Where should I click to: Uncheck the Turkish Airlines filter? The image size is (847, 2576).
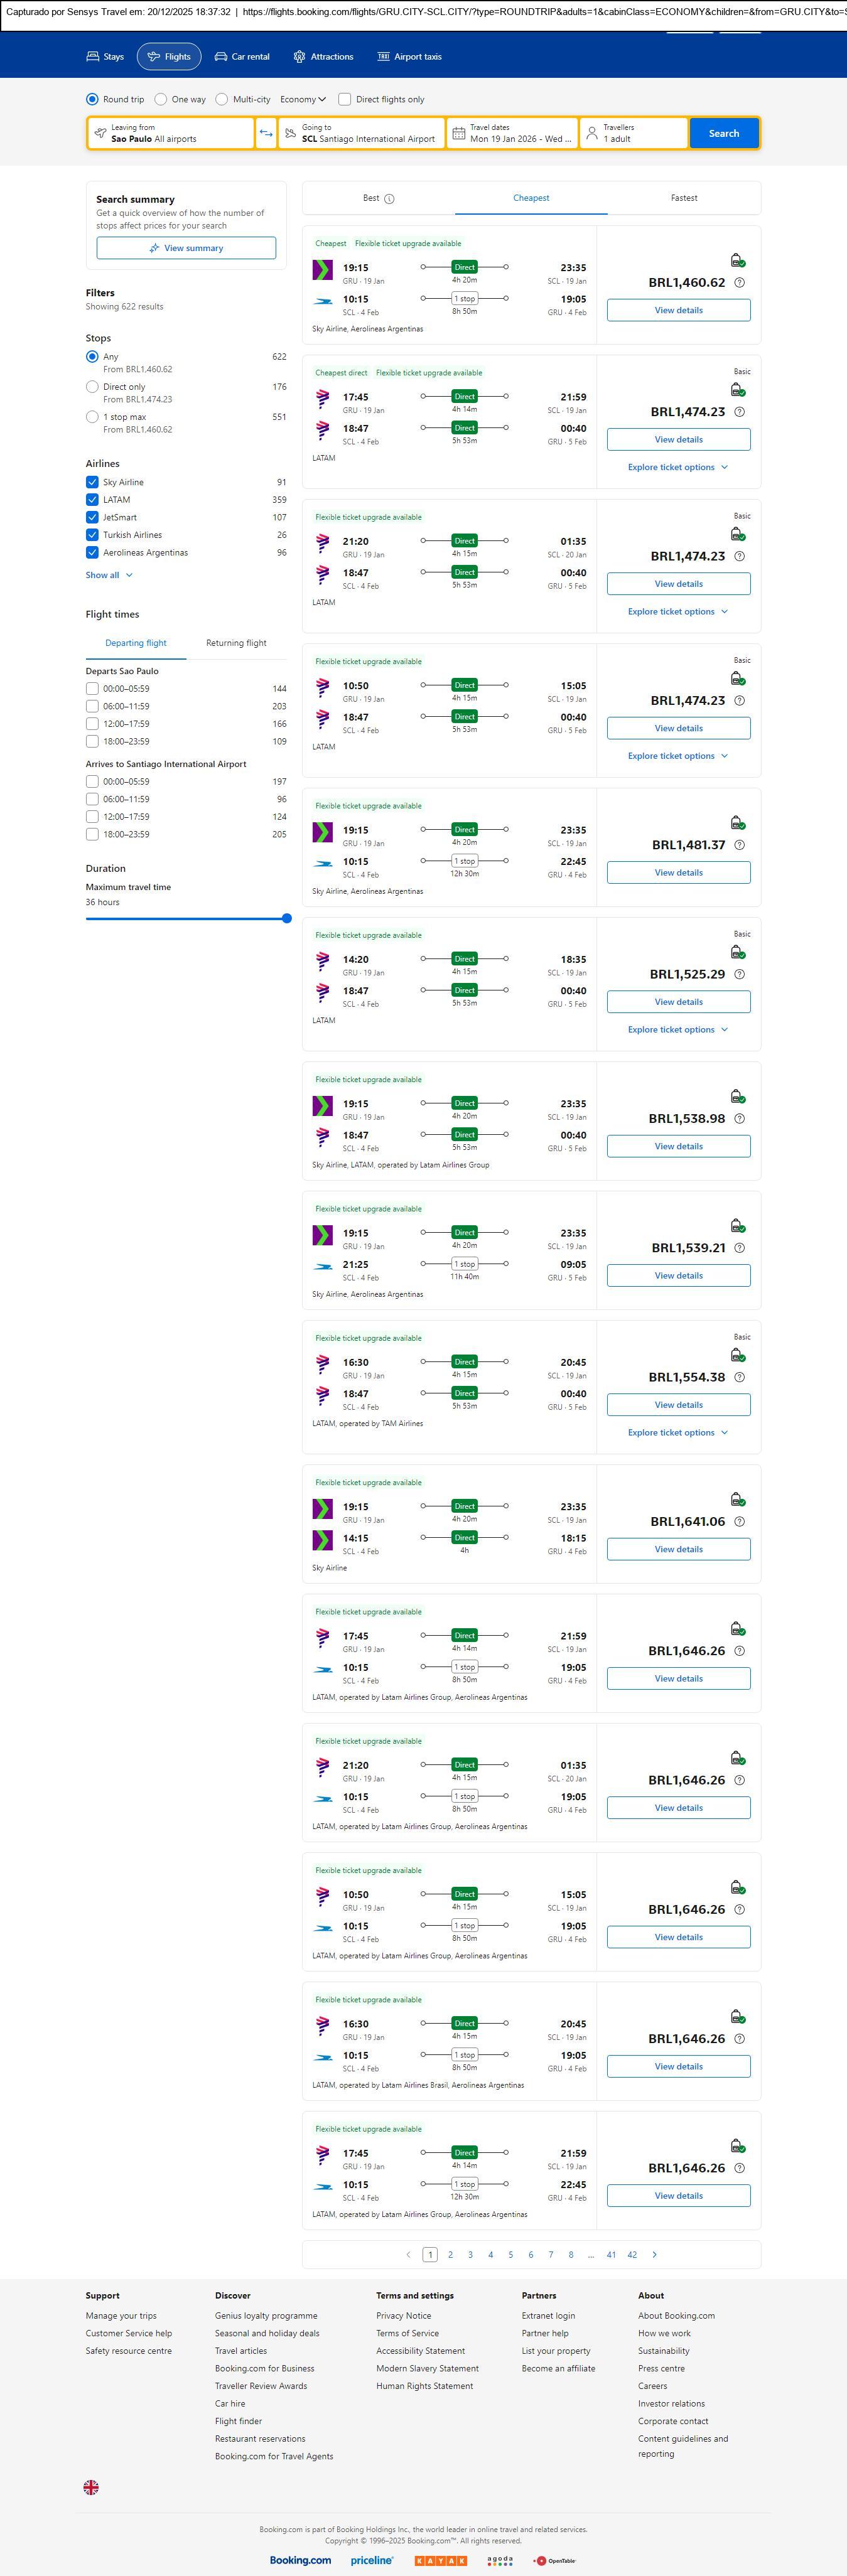click(92, 535)
